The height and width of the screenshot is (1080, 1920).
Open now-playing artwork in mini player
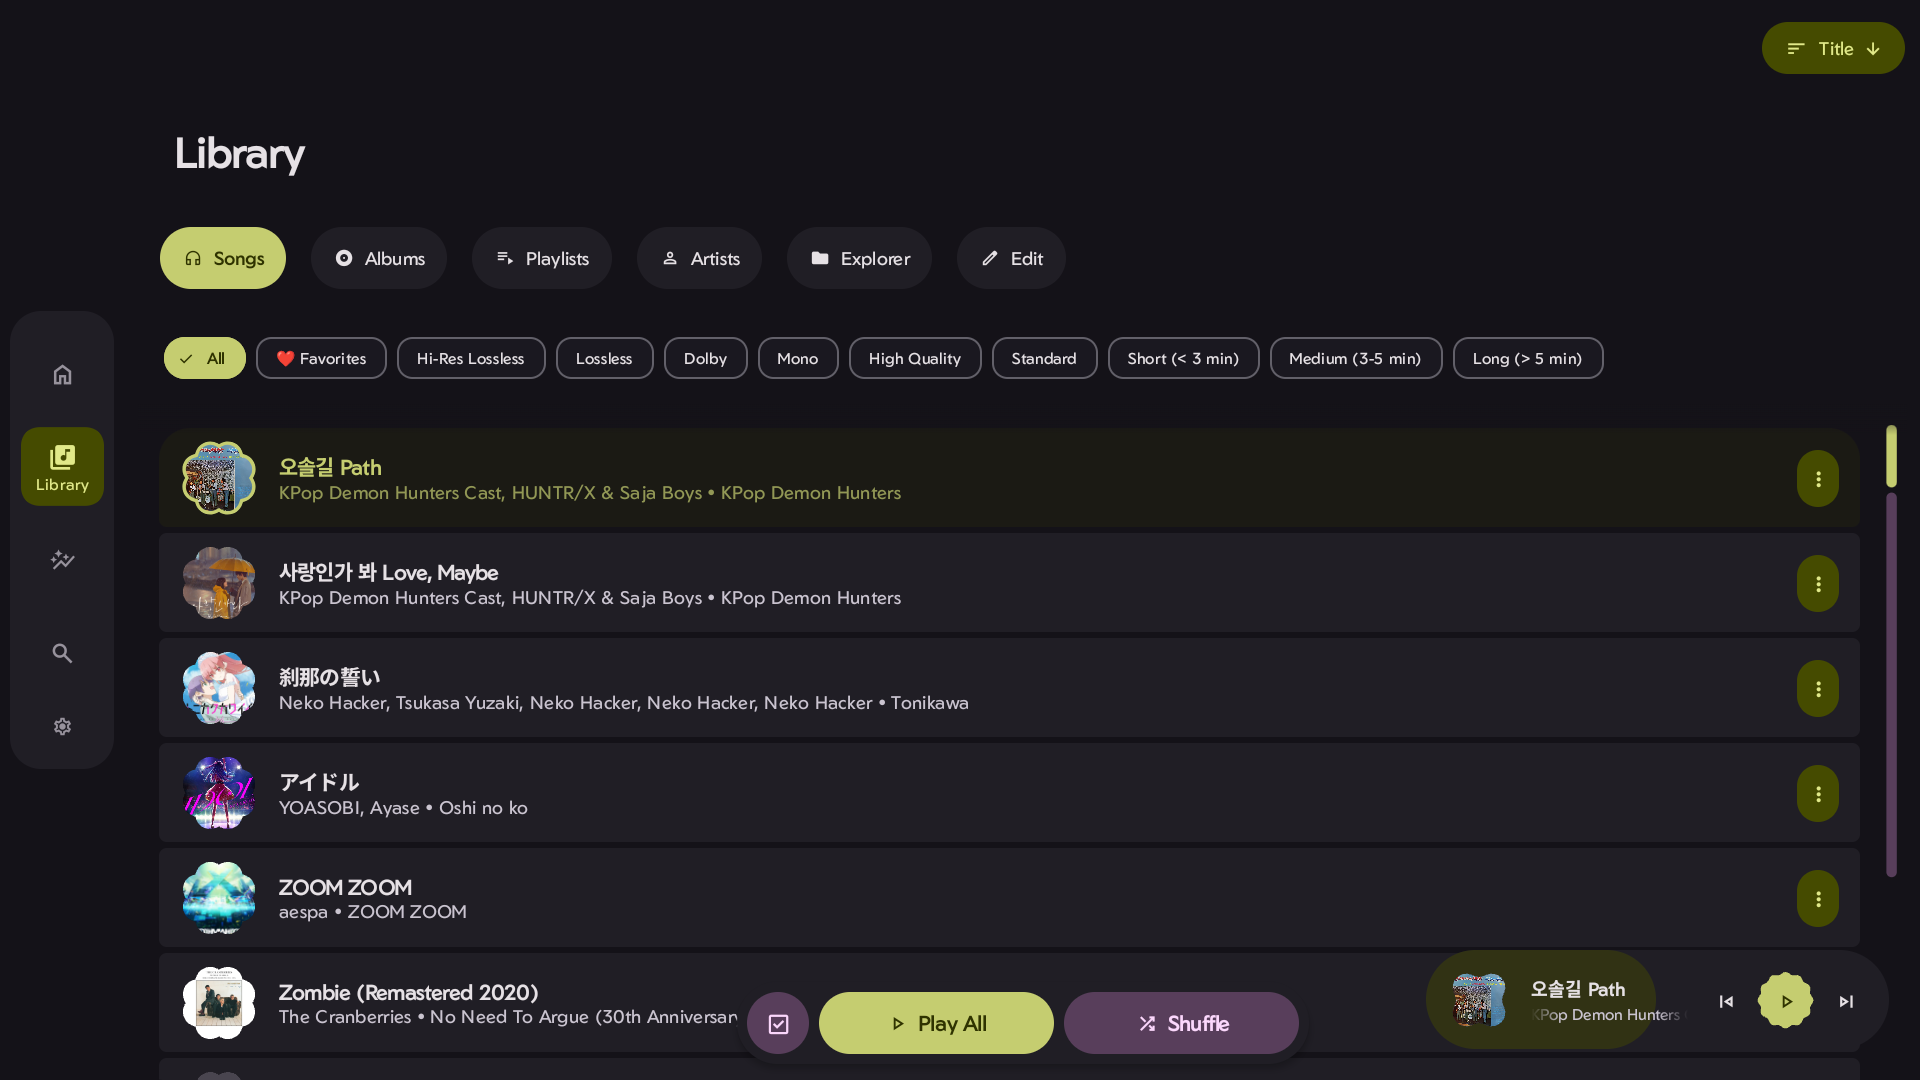click(1479, 1000)
